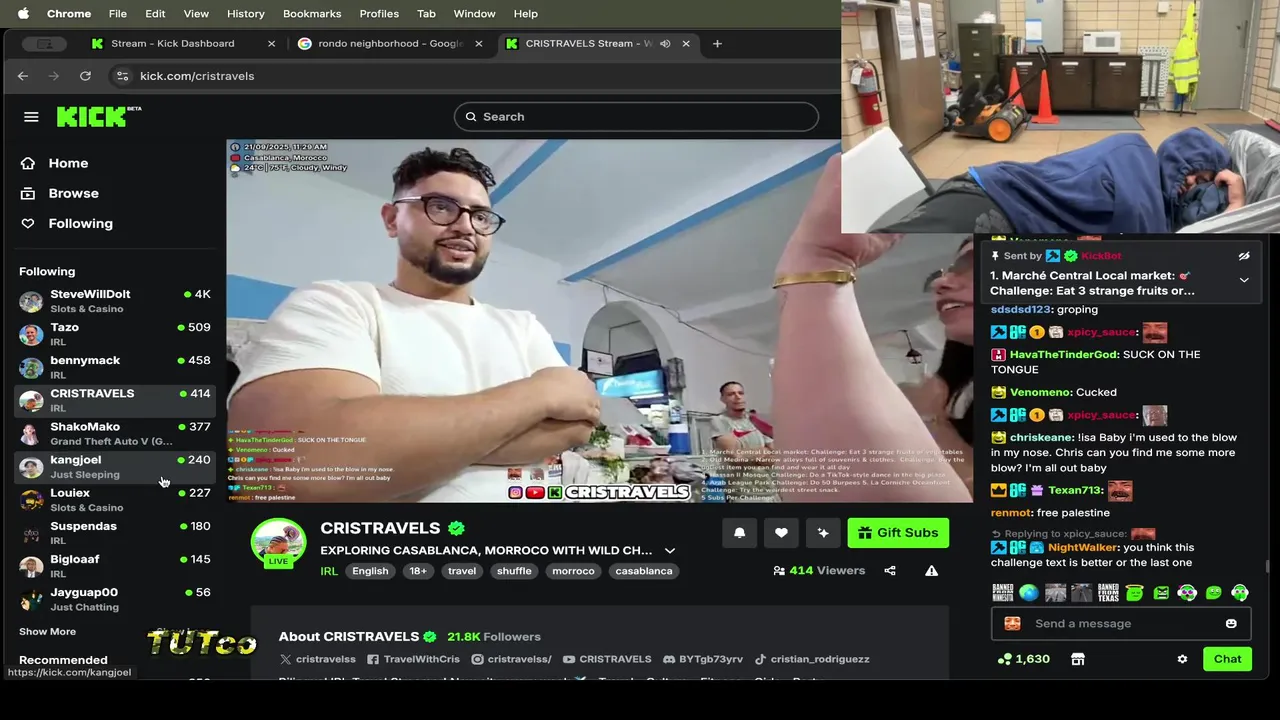Click the Search box
This screenshot has height=720, width=1280.
pos(636,117)
